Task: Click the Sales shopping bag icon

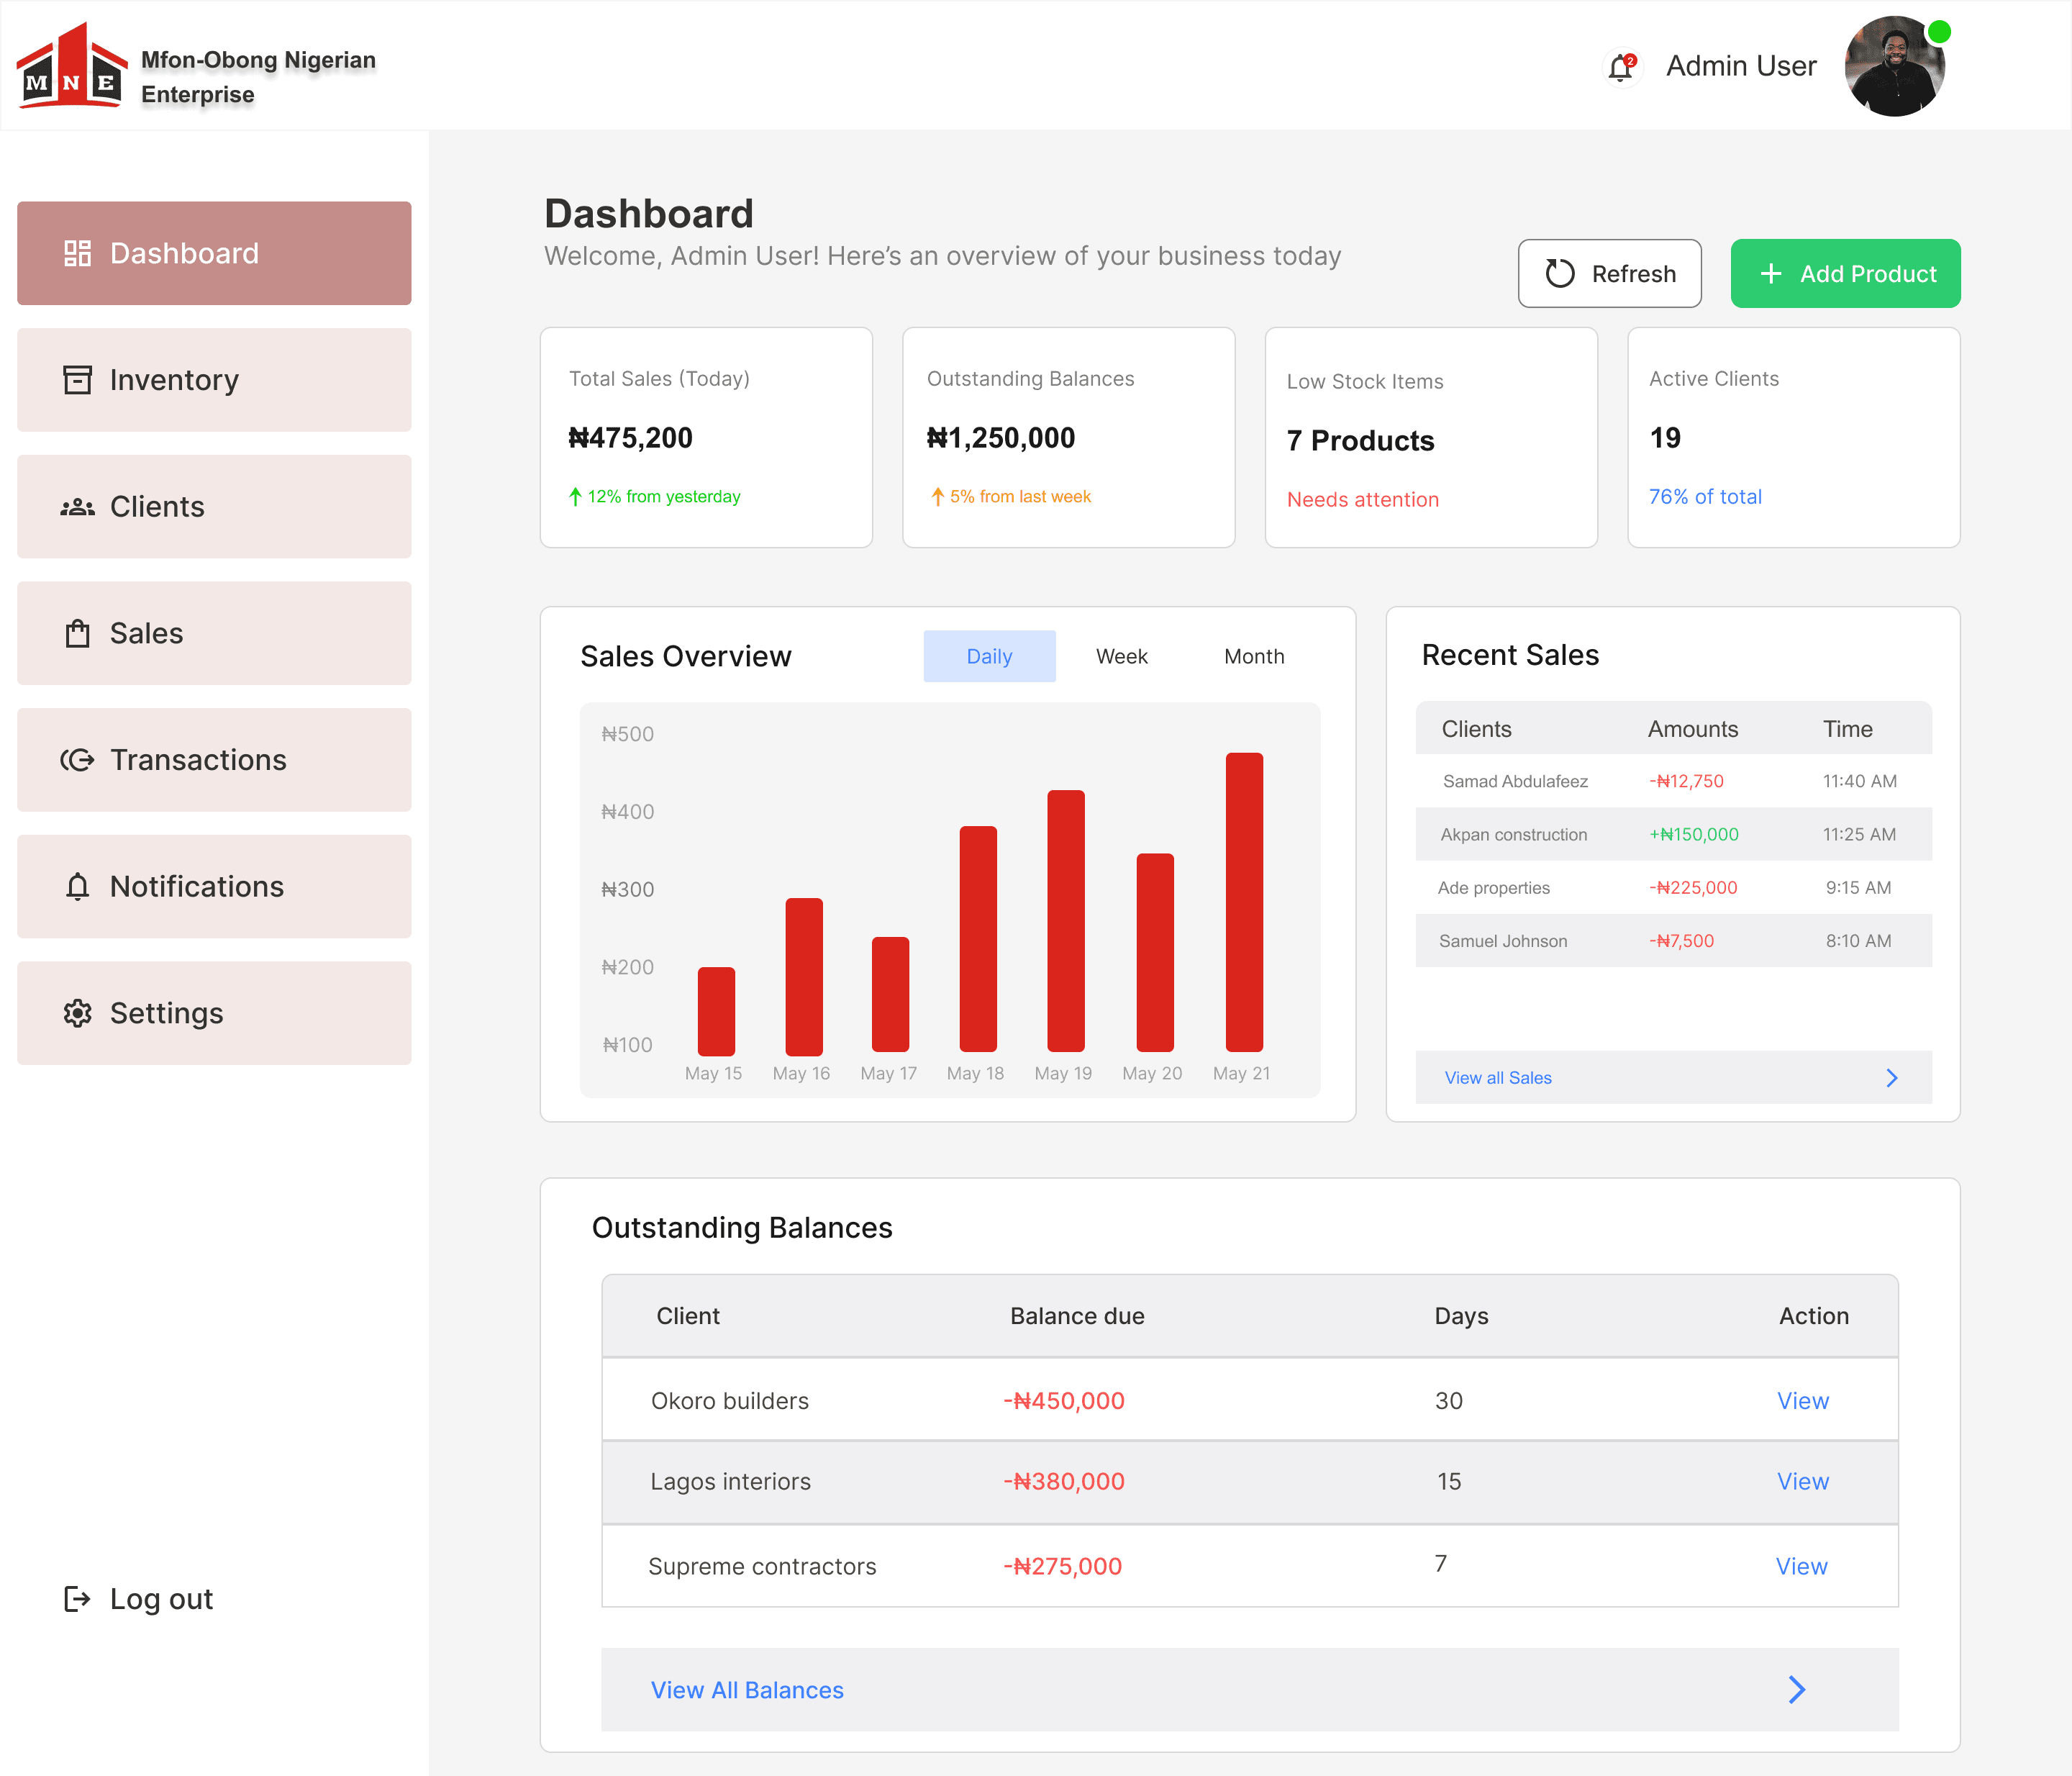Action: coord(77,633)
